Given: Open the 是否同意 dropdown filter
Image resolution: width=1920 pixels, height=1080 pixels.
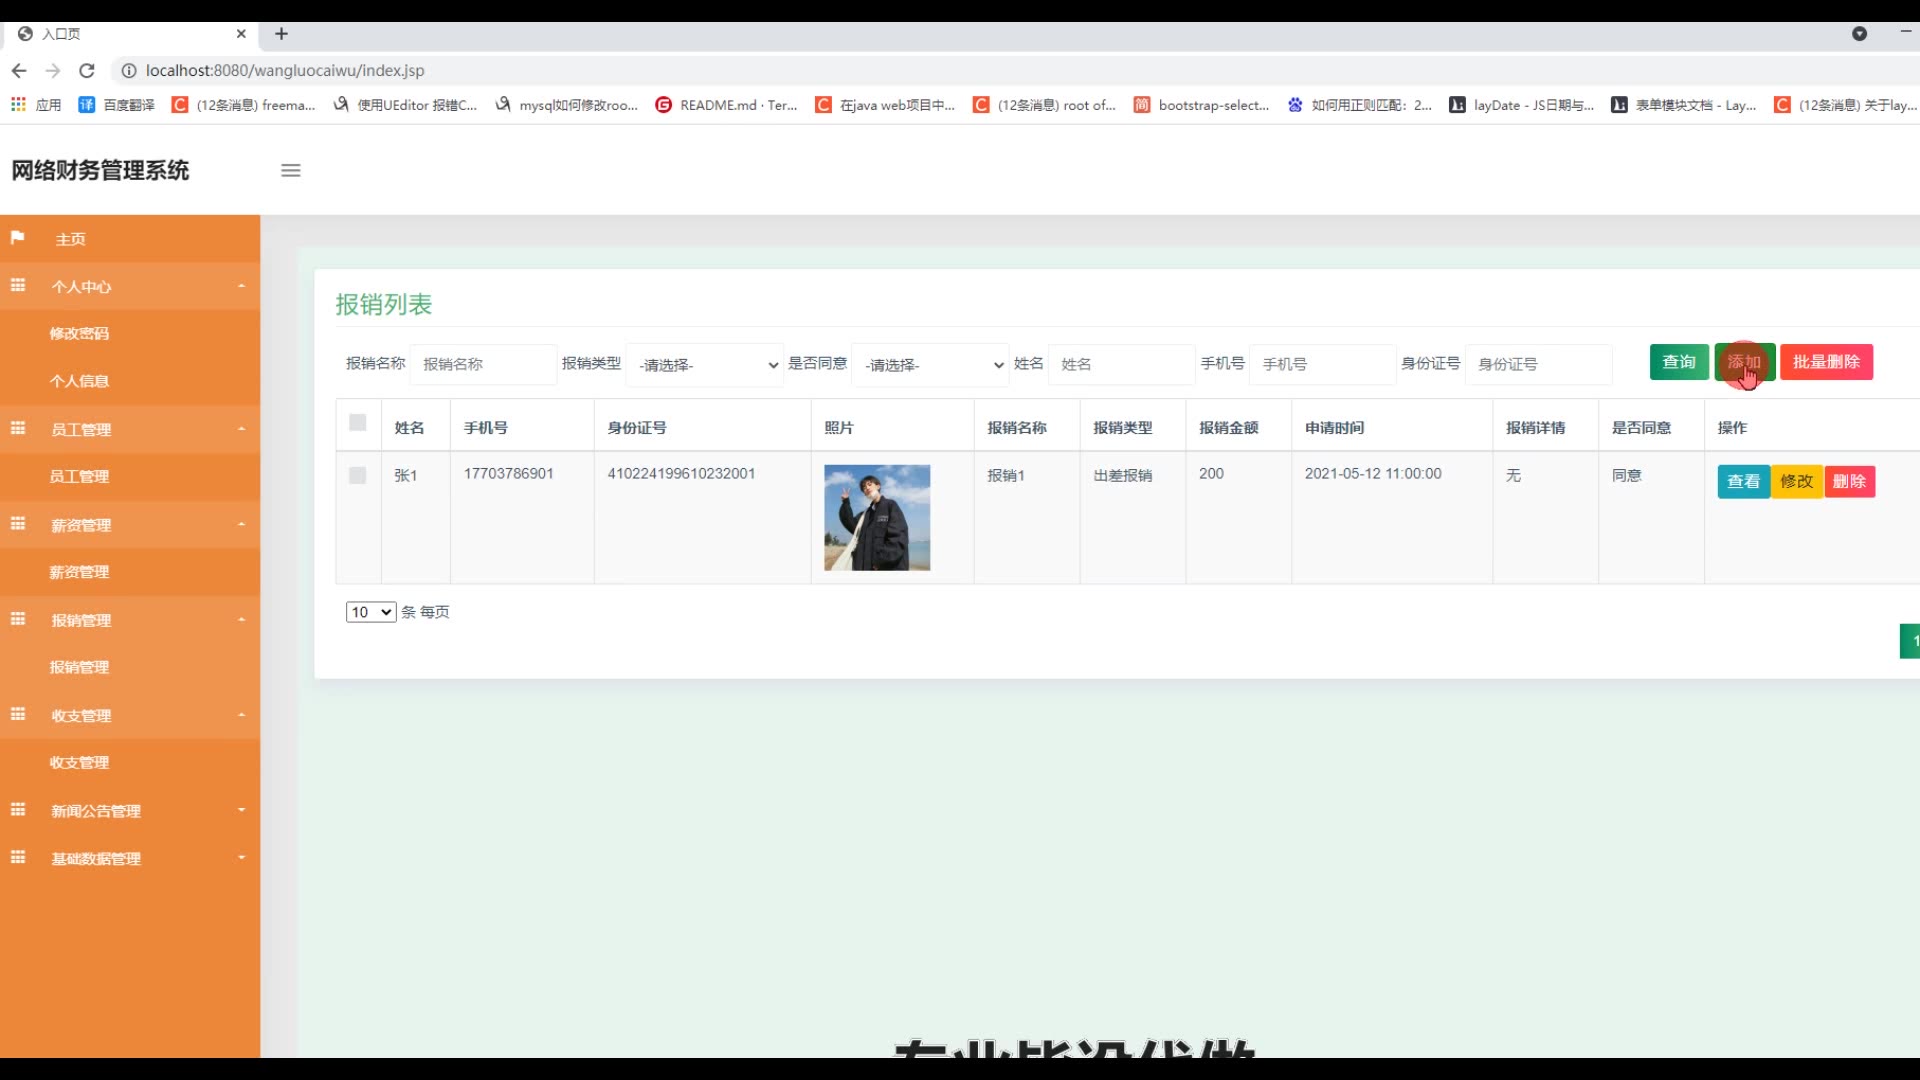Looking at the screenshot, I should (931, 365).
